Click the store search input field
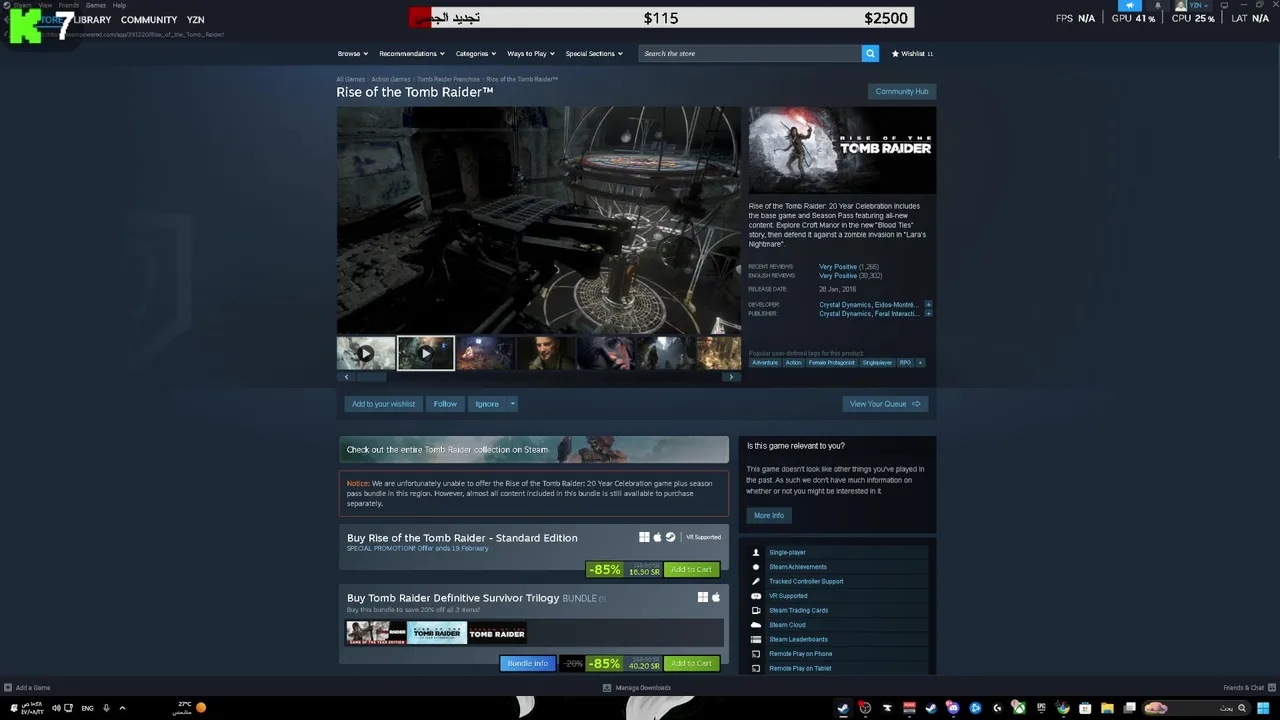 point(750,53)
